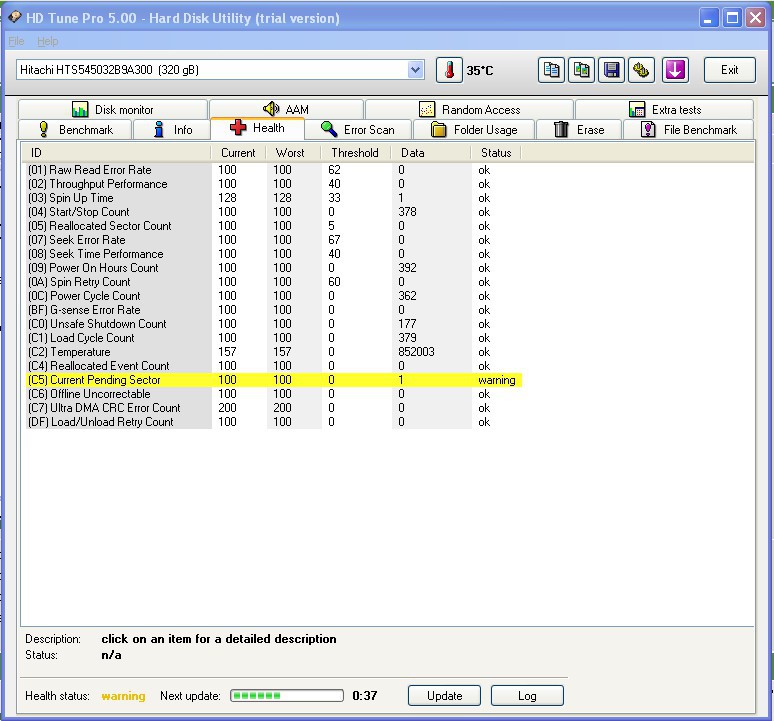Click the 35°C temperature readout
This screenshot has height=721, width=774.
[x=480, y=71]
